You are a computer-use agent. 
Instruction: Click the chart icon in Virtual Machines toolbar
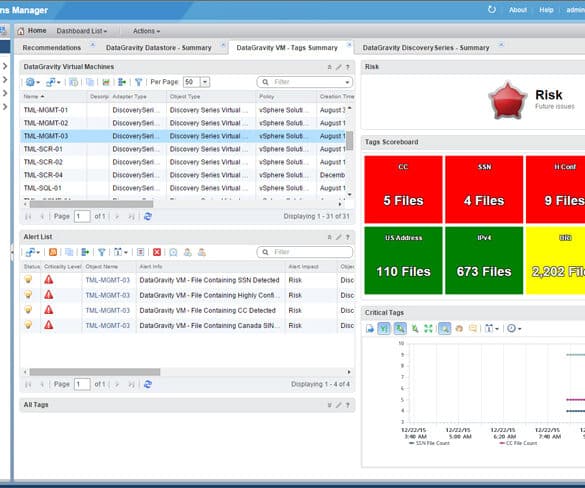click(x=106, y=82)
